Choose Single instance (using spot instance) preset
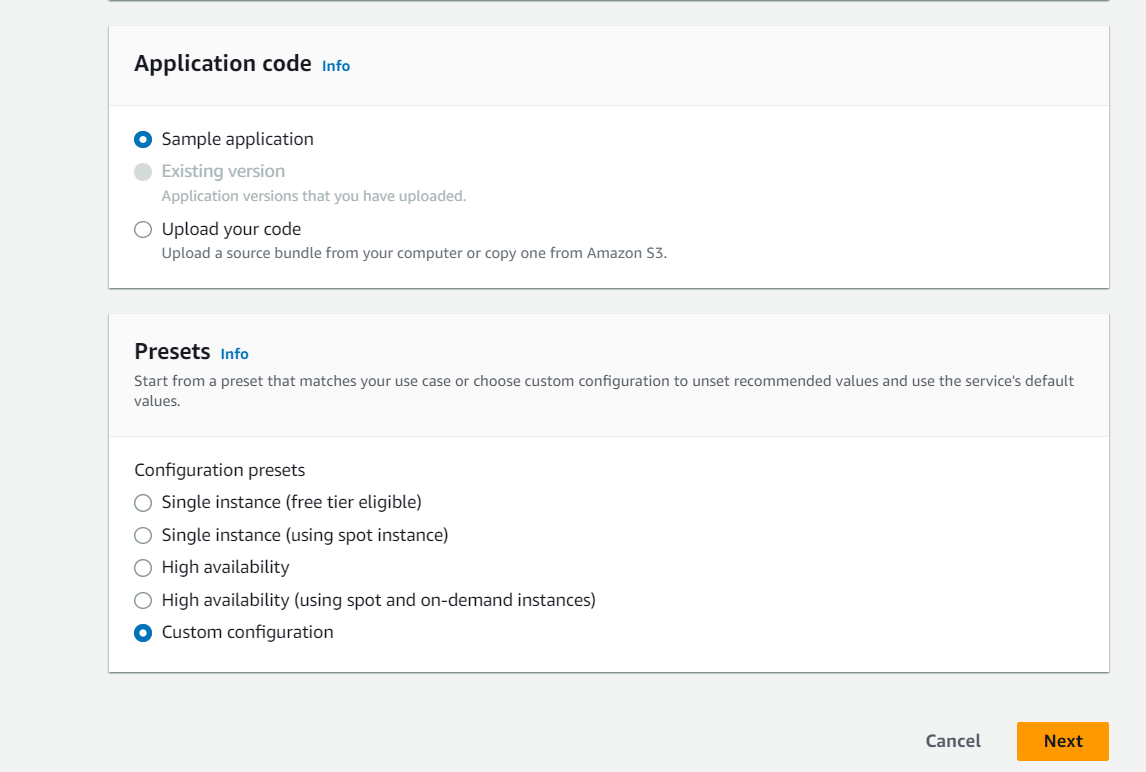This screenshot has width=1146, height=772. (x=143, y=535)
